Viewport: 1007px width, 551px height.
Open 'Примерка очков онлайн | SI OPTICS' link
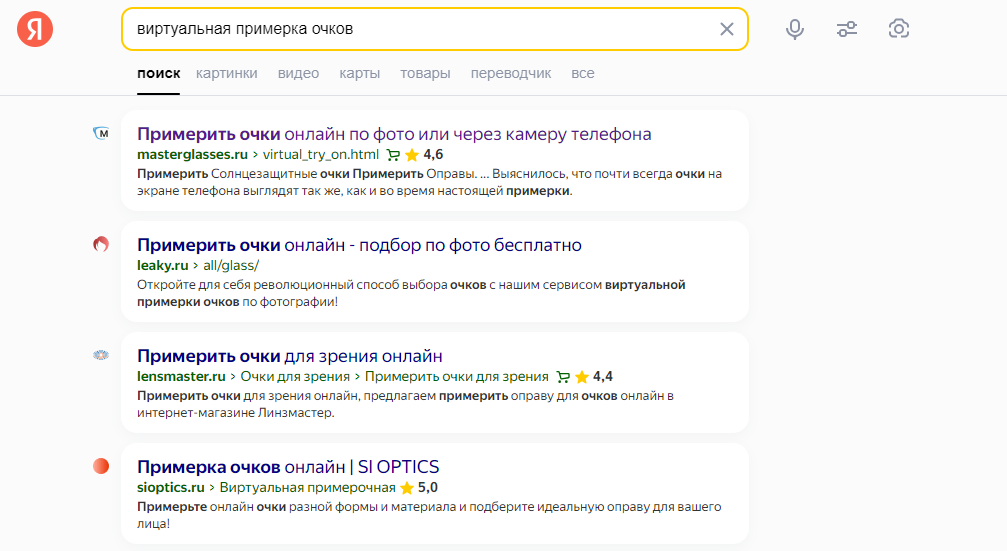tap(288, 467)
